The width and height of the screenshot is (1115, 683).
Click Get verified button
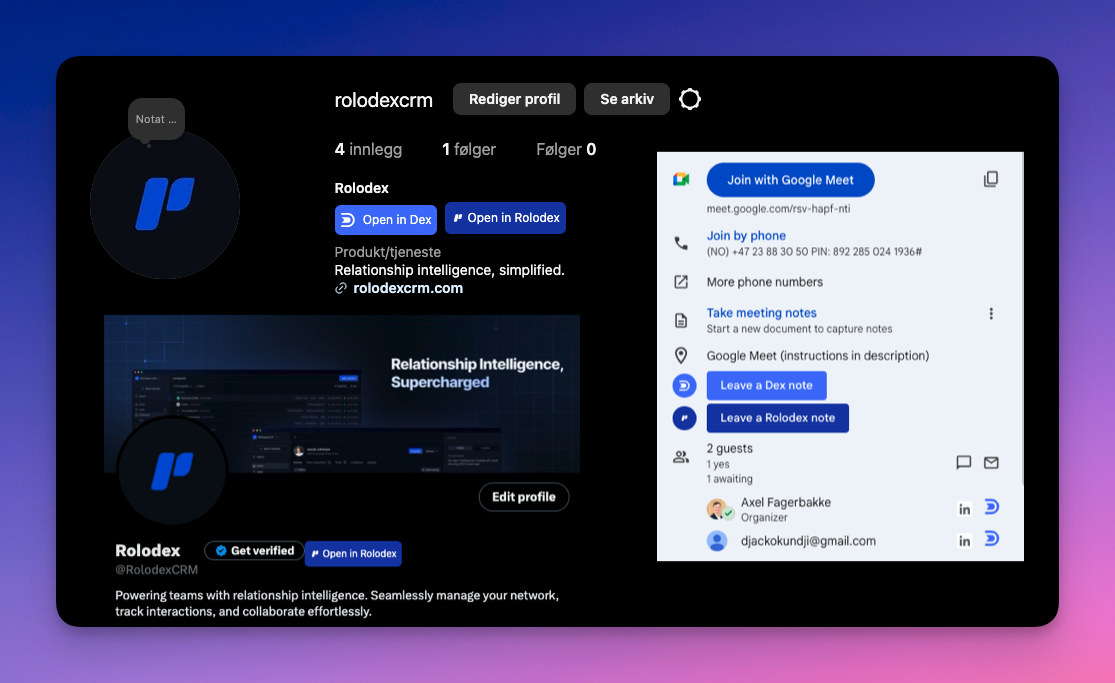[x=255, y=551]
